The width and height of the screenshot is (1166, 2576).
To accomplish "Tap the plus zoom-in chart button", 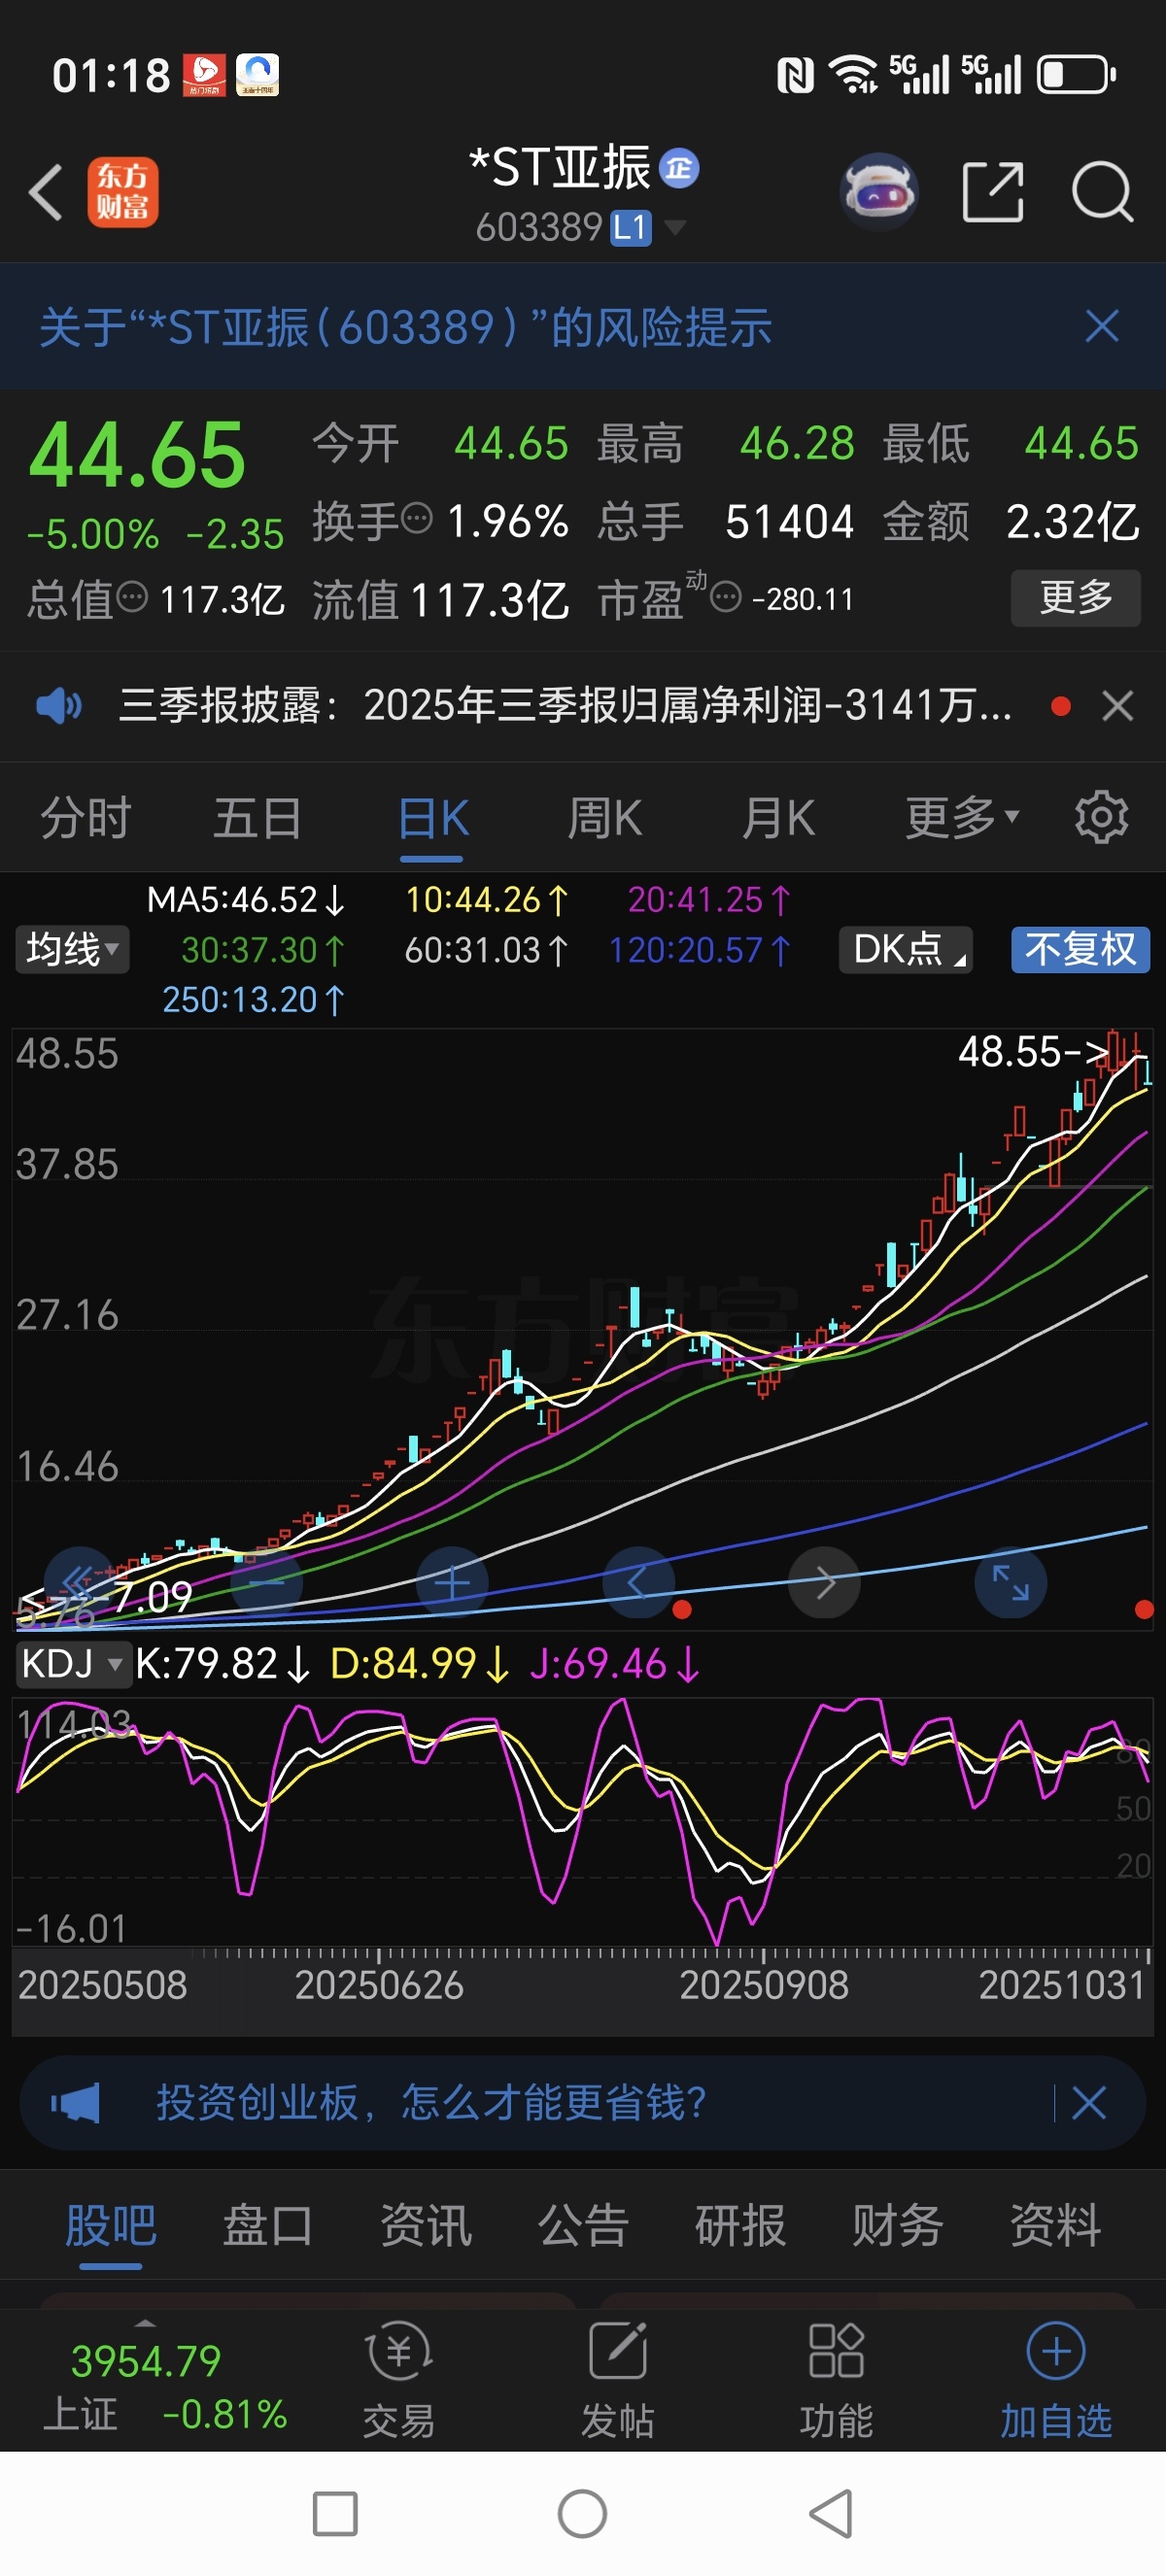I will click(x=452, y=1582).
